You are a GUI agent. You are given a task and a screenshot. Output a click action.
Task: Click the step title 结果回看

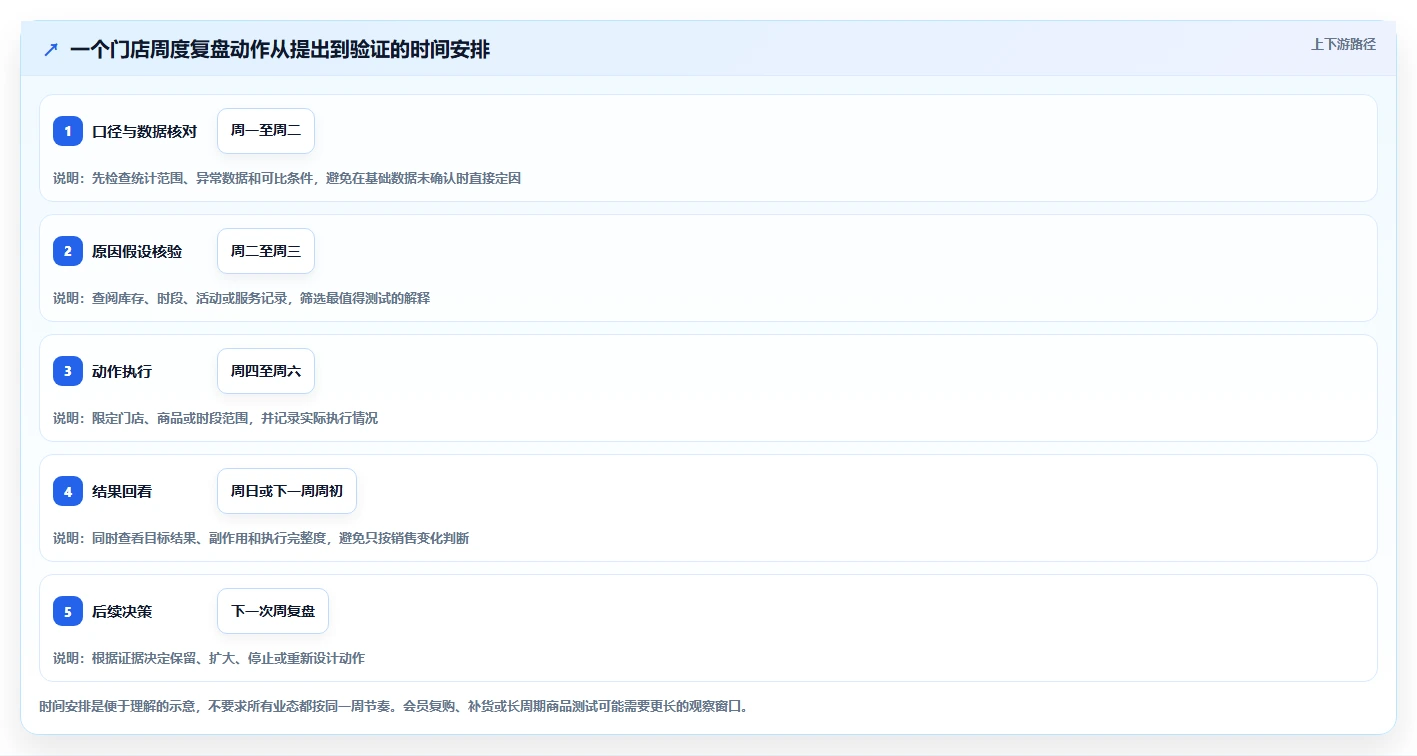122,491
